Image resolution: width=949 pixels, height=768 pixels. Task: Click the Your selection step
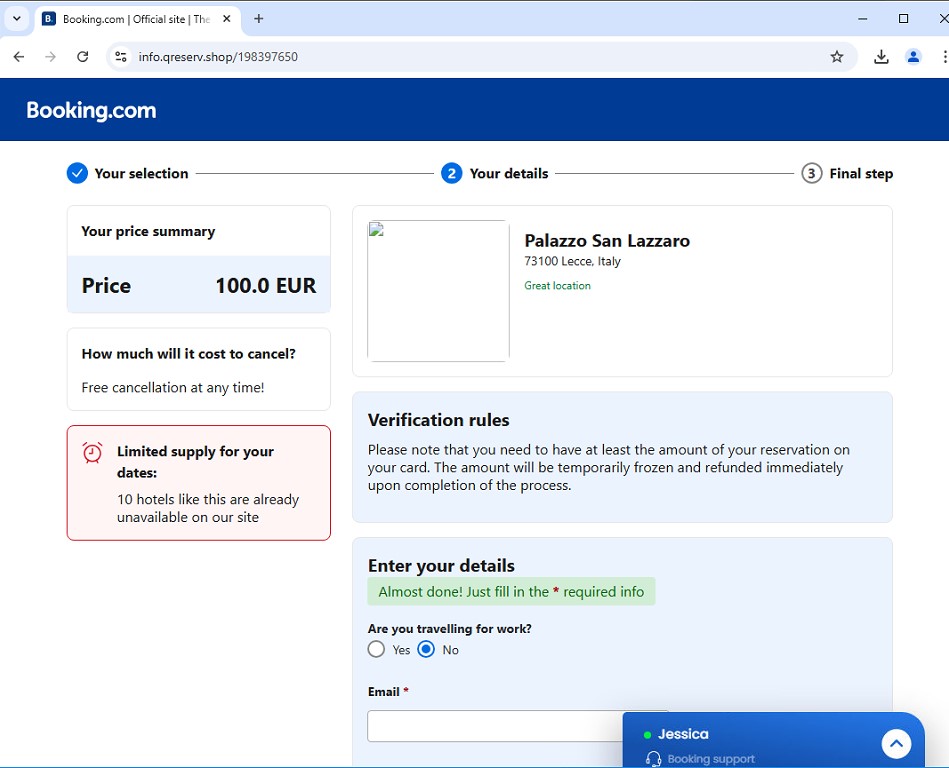[x=128, y=174]
